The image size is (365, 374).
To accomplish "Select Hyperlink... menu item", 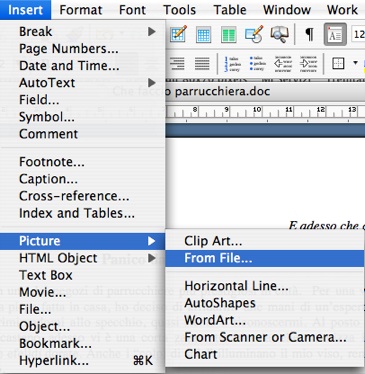I will (83, 361).
